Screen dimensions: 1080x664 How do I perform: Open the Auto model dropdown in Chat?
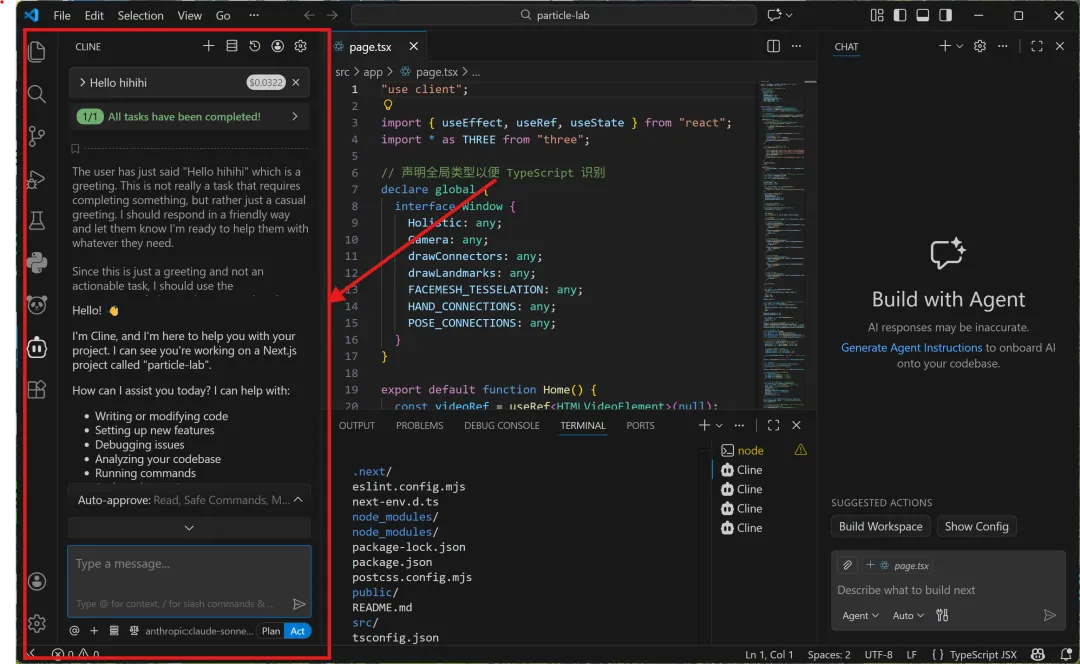point(908,615)
